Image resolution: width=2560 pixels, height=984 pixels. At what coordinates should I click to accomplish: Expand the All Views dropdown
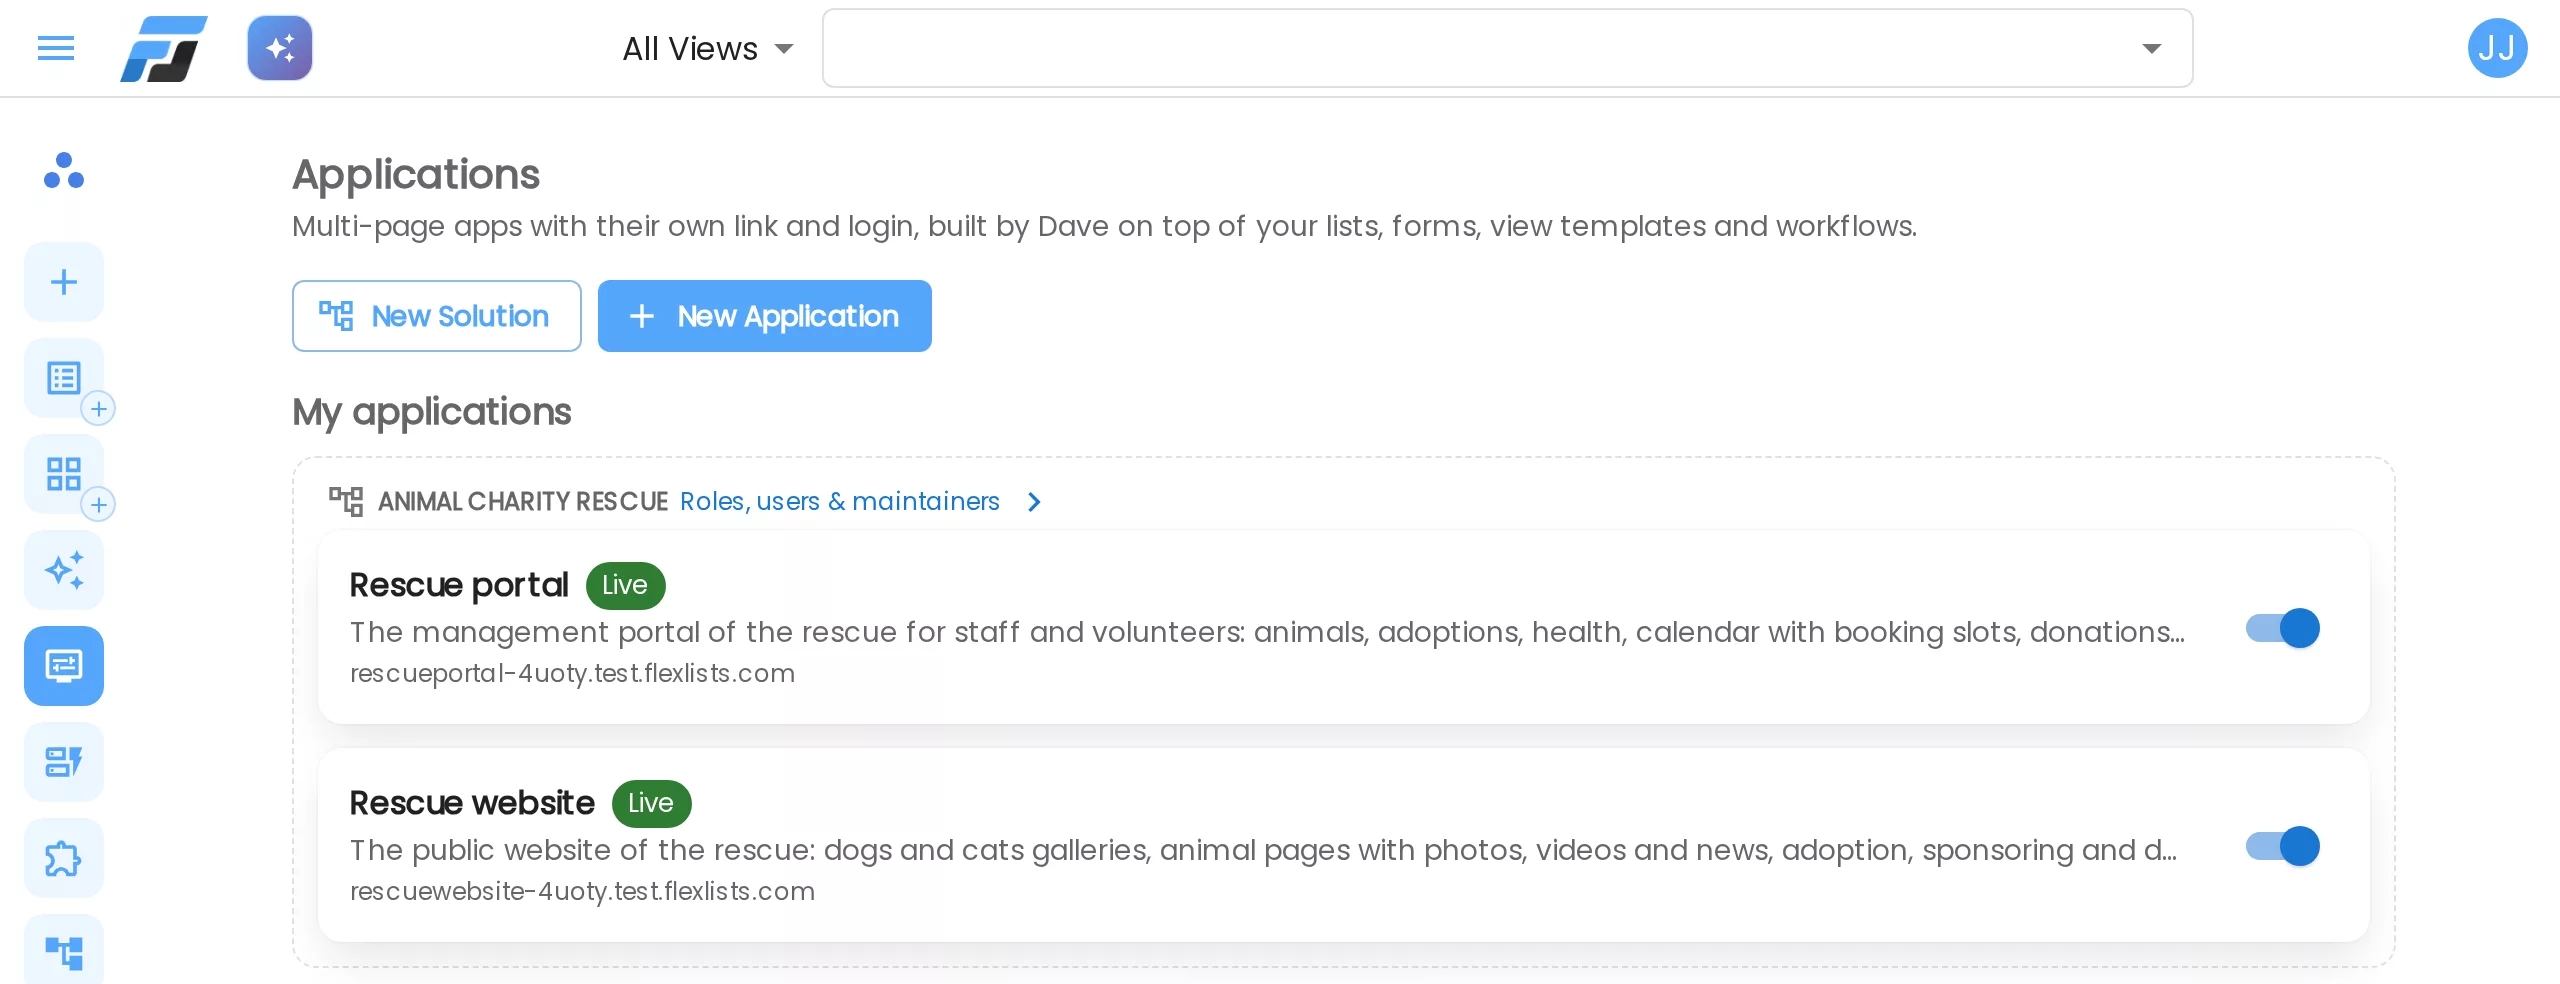pyautogui.click(x=708, y=48)
